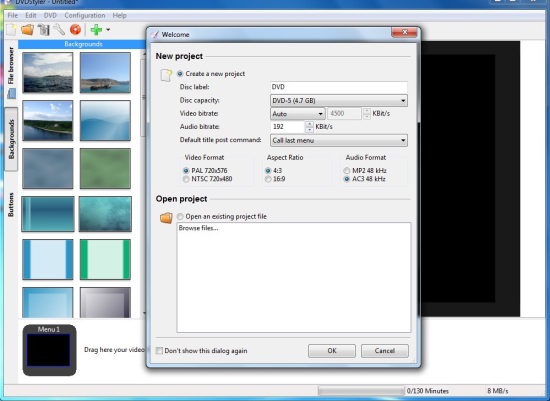Viewport: 550px width, 401px height.
Task: Open the Help menu
Action: pos(120,15)
